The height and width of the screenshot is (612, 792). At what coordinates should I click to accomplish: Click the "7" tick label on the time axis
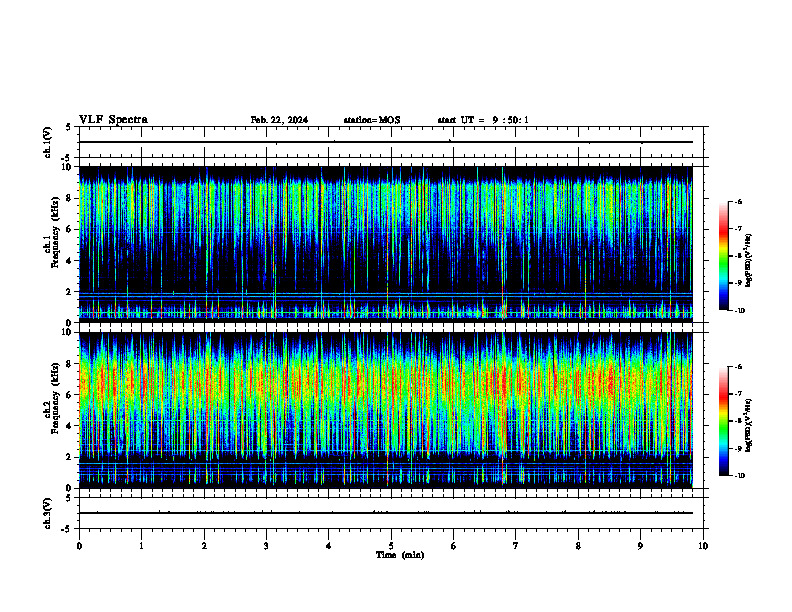tap(516, 546)
